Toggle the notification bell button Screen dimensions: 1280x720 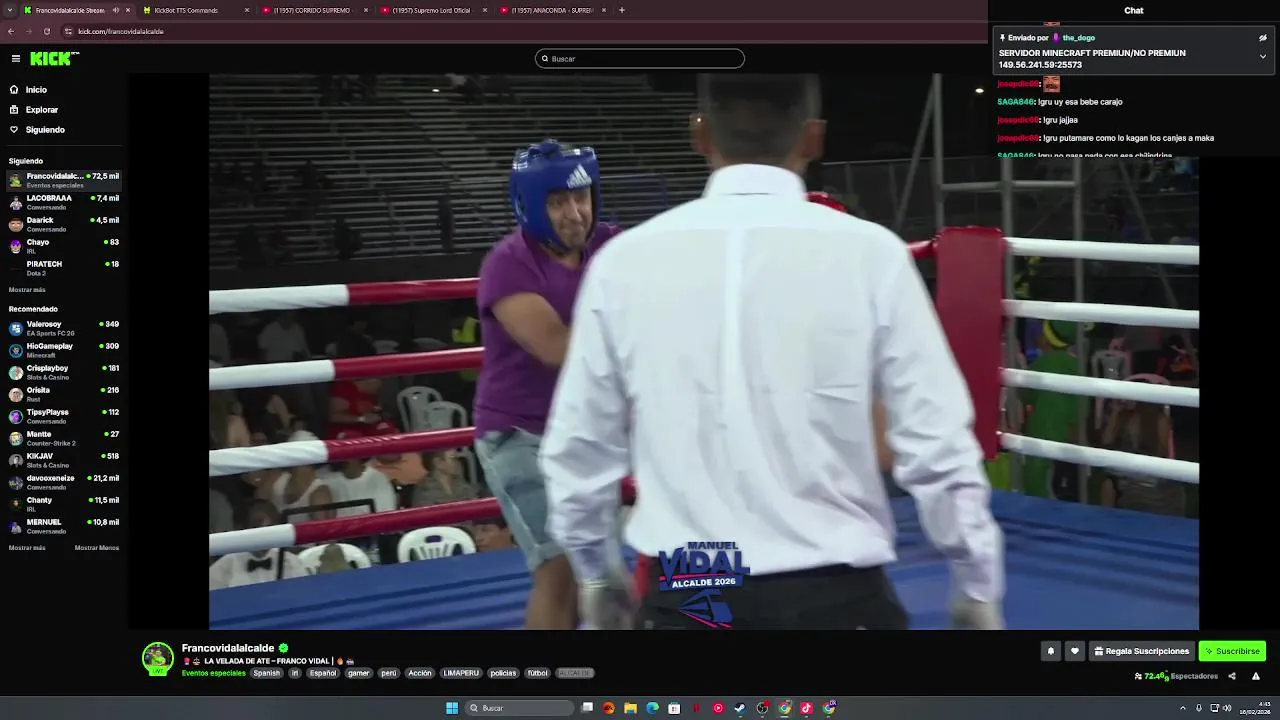1050,651
